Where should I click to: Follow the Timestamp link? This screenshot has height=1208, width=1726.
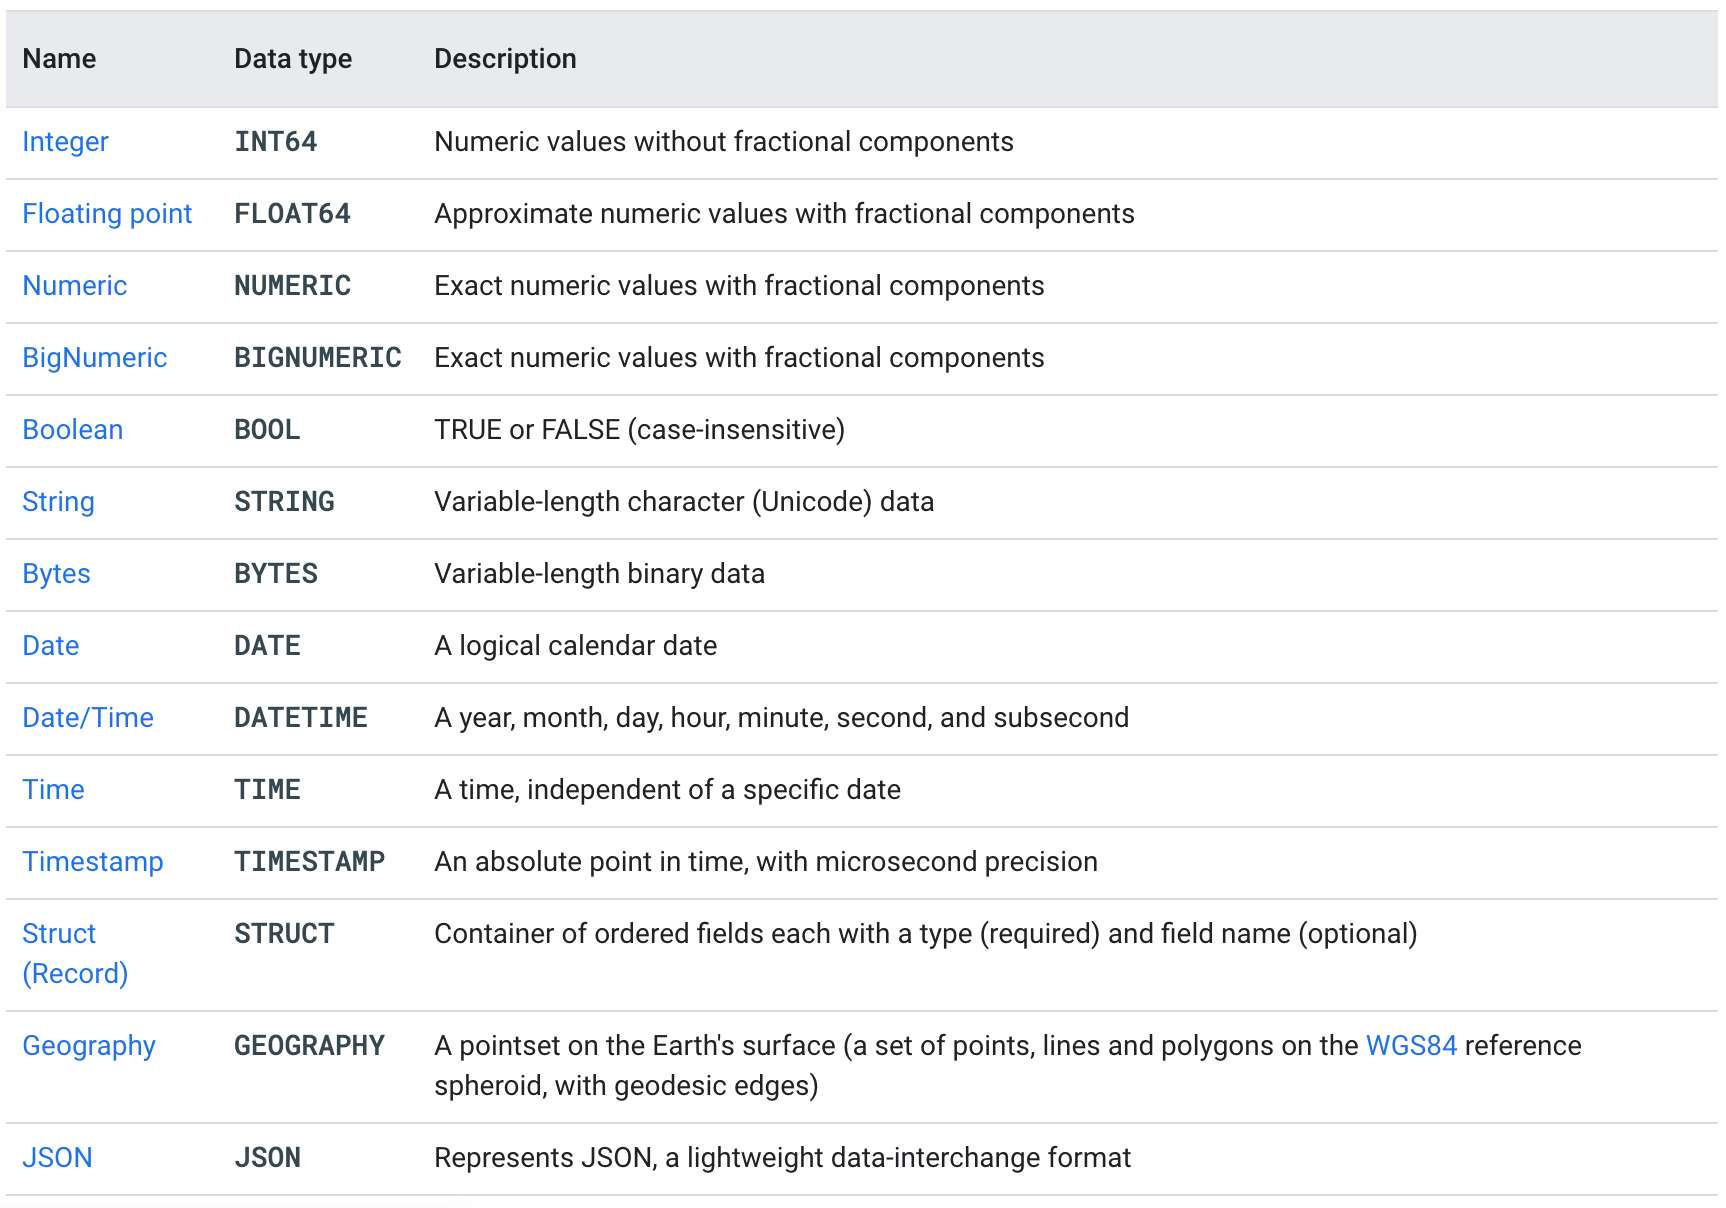[93, 862]
